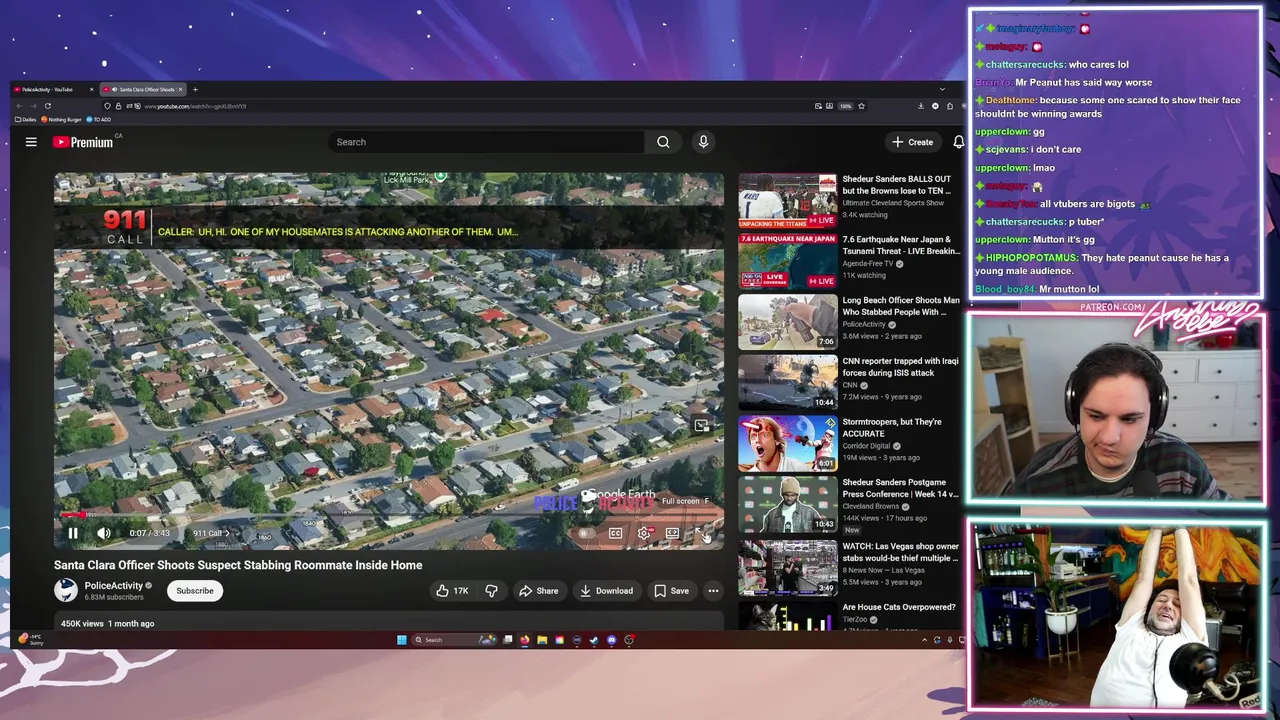Open the YouTube hamburger guide menu
Image resolution: width=1280 pixels, height=720 pixels.
coord(31,142)
